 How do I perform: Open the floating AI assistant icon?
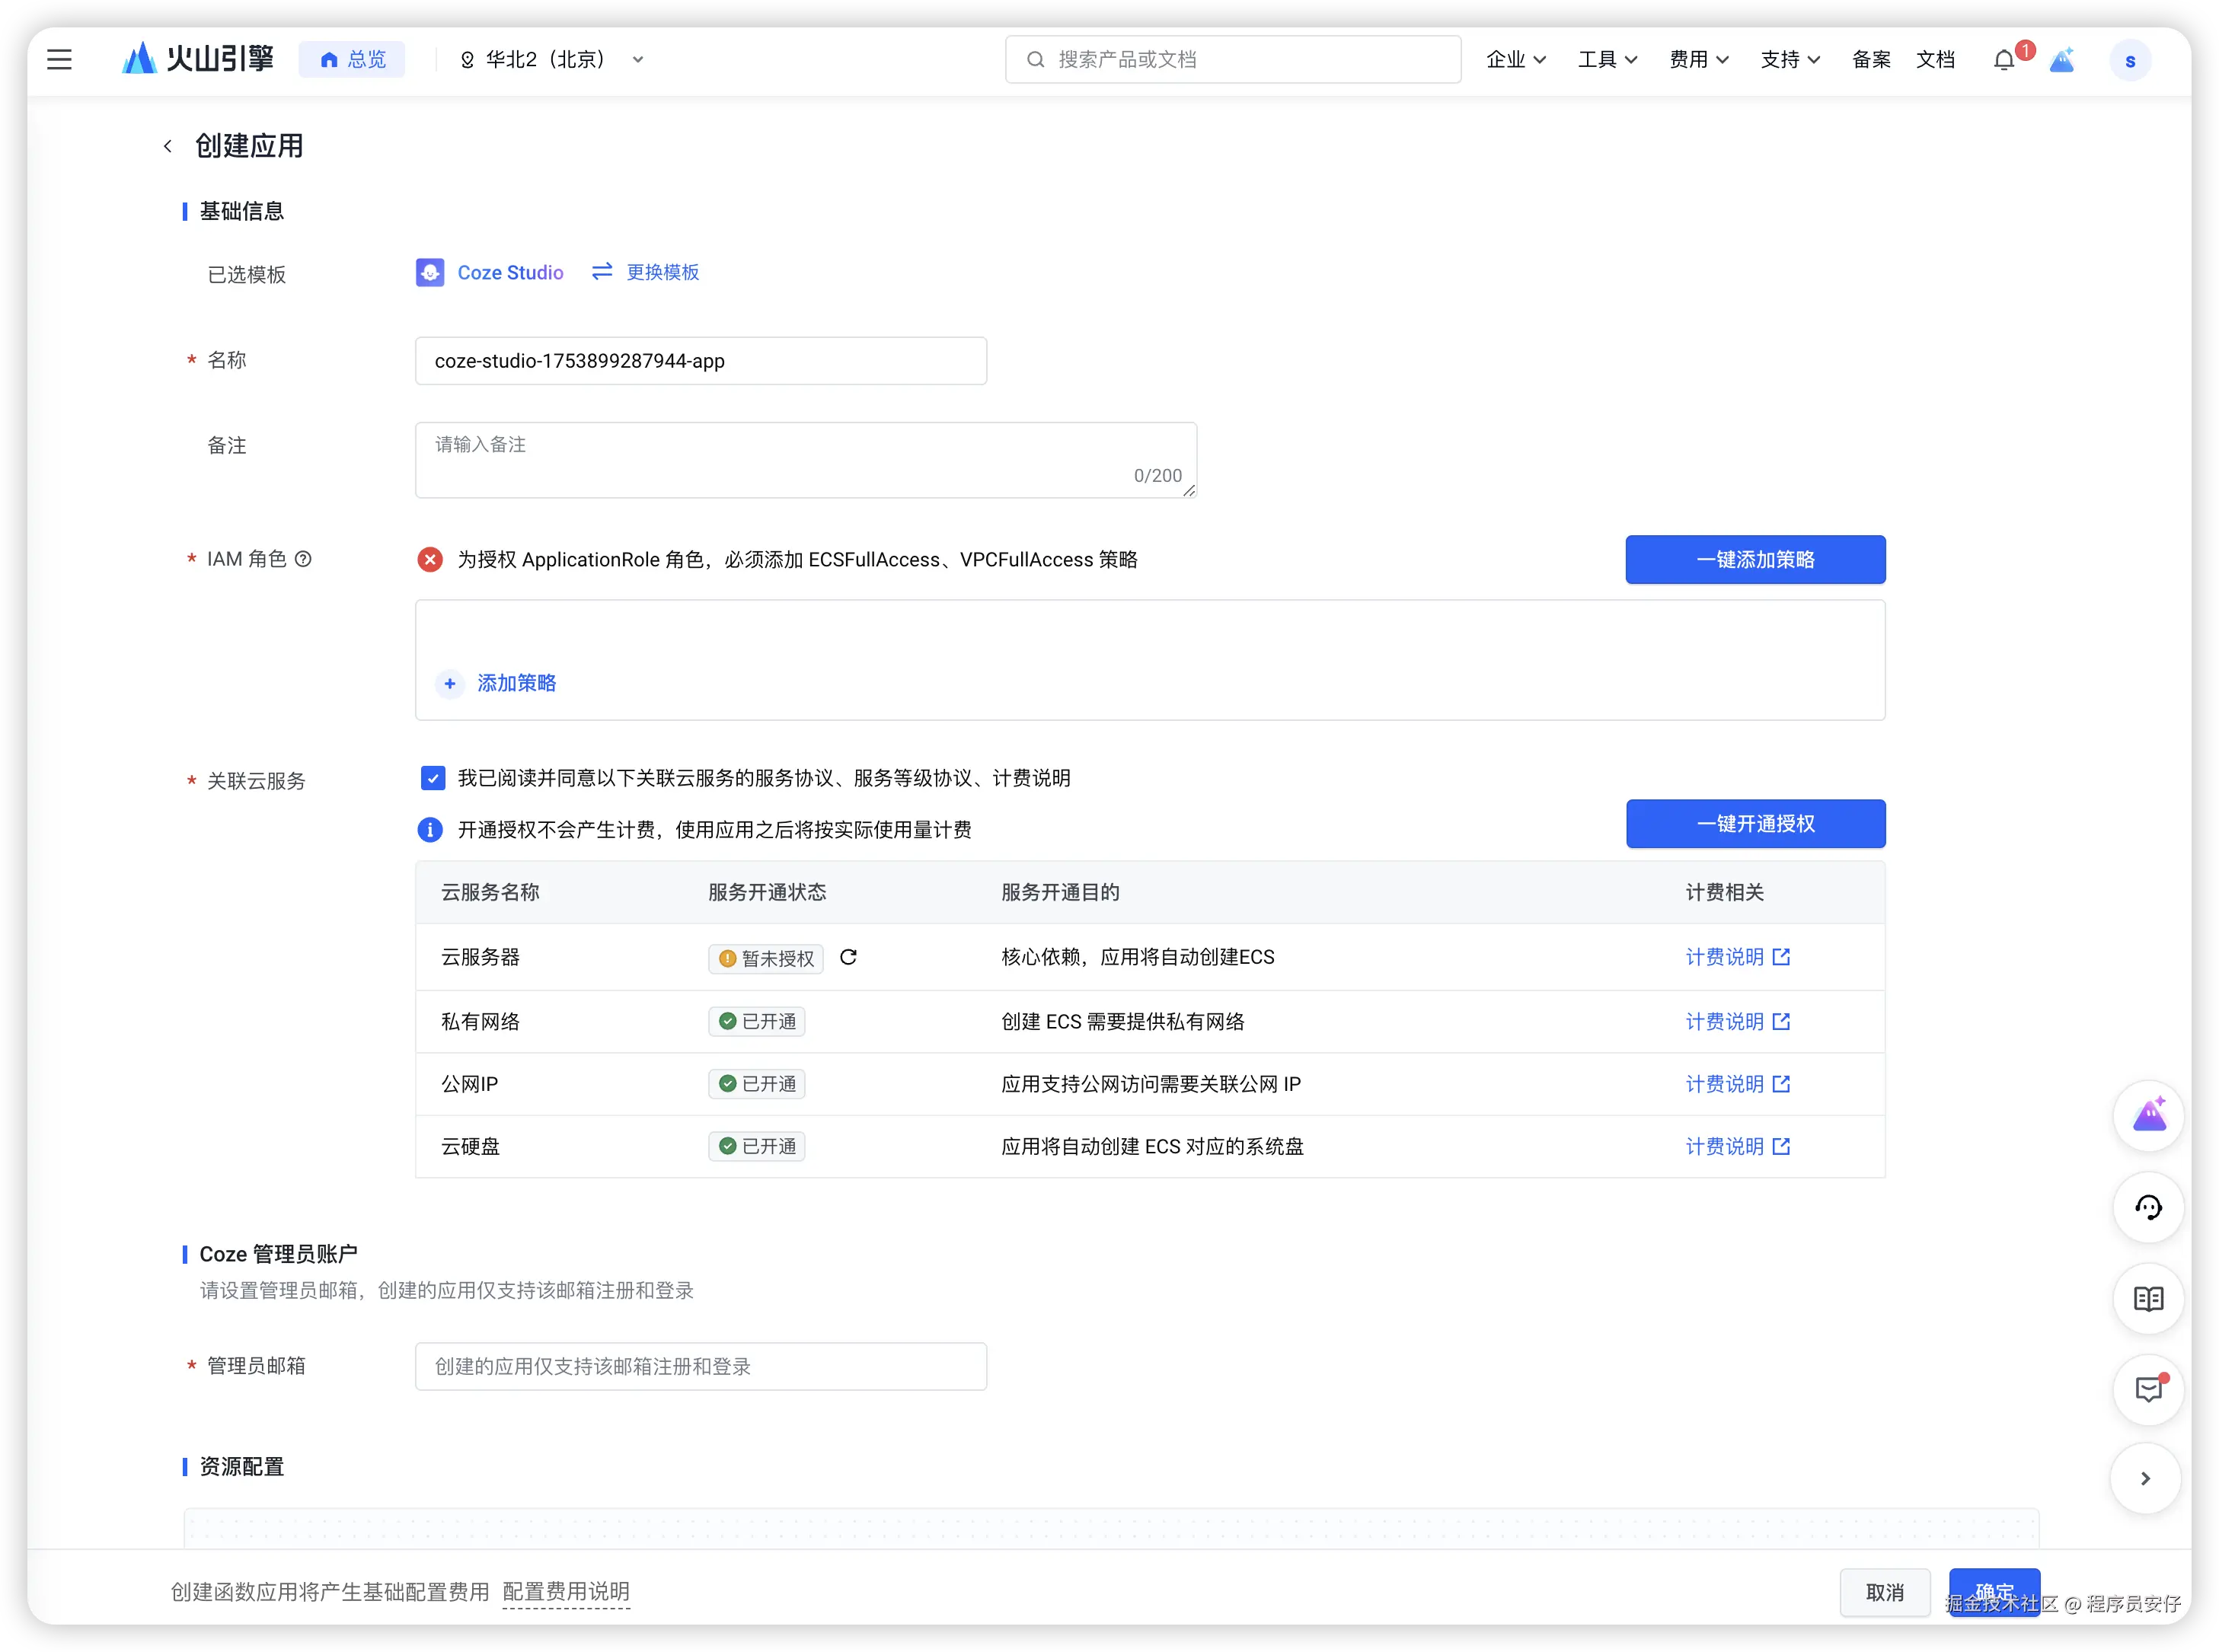(2148, 1116)
